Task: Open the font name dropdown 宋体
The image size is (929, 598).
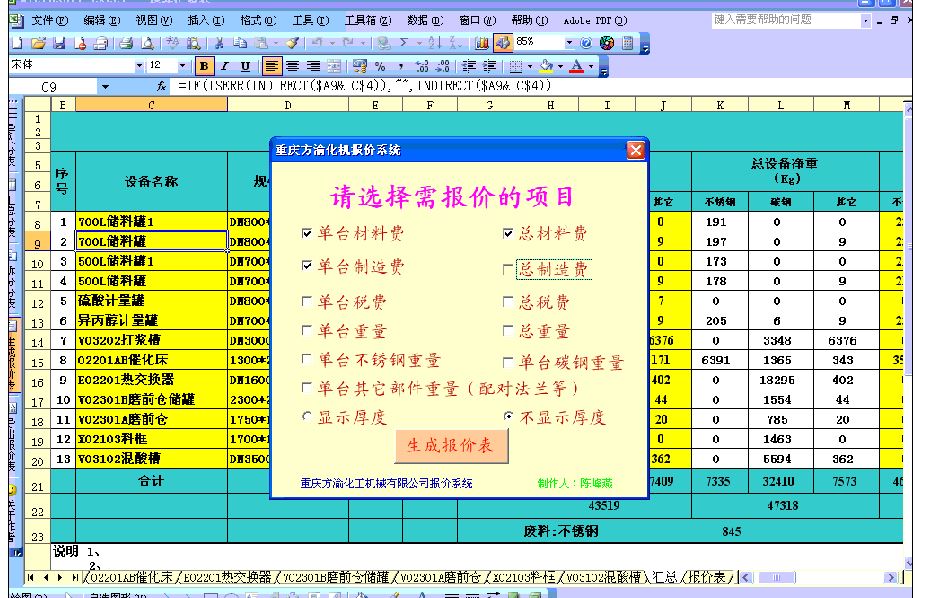Action: click(139, 65)
